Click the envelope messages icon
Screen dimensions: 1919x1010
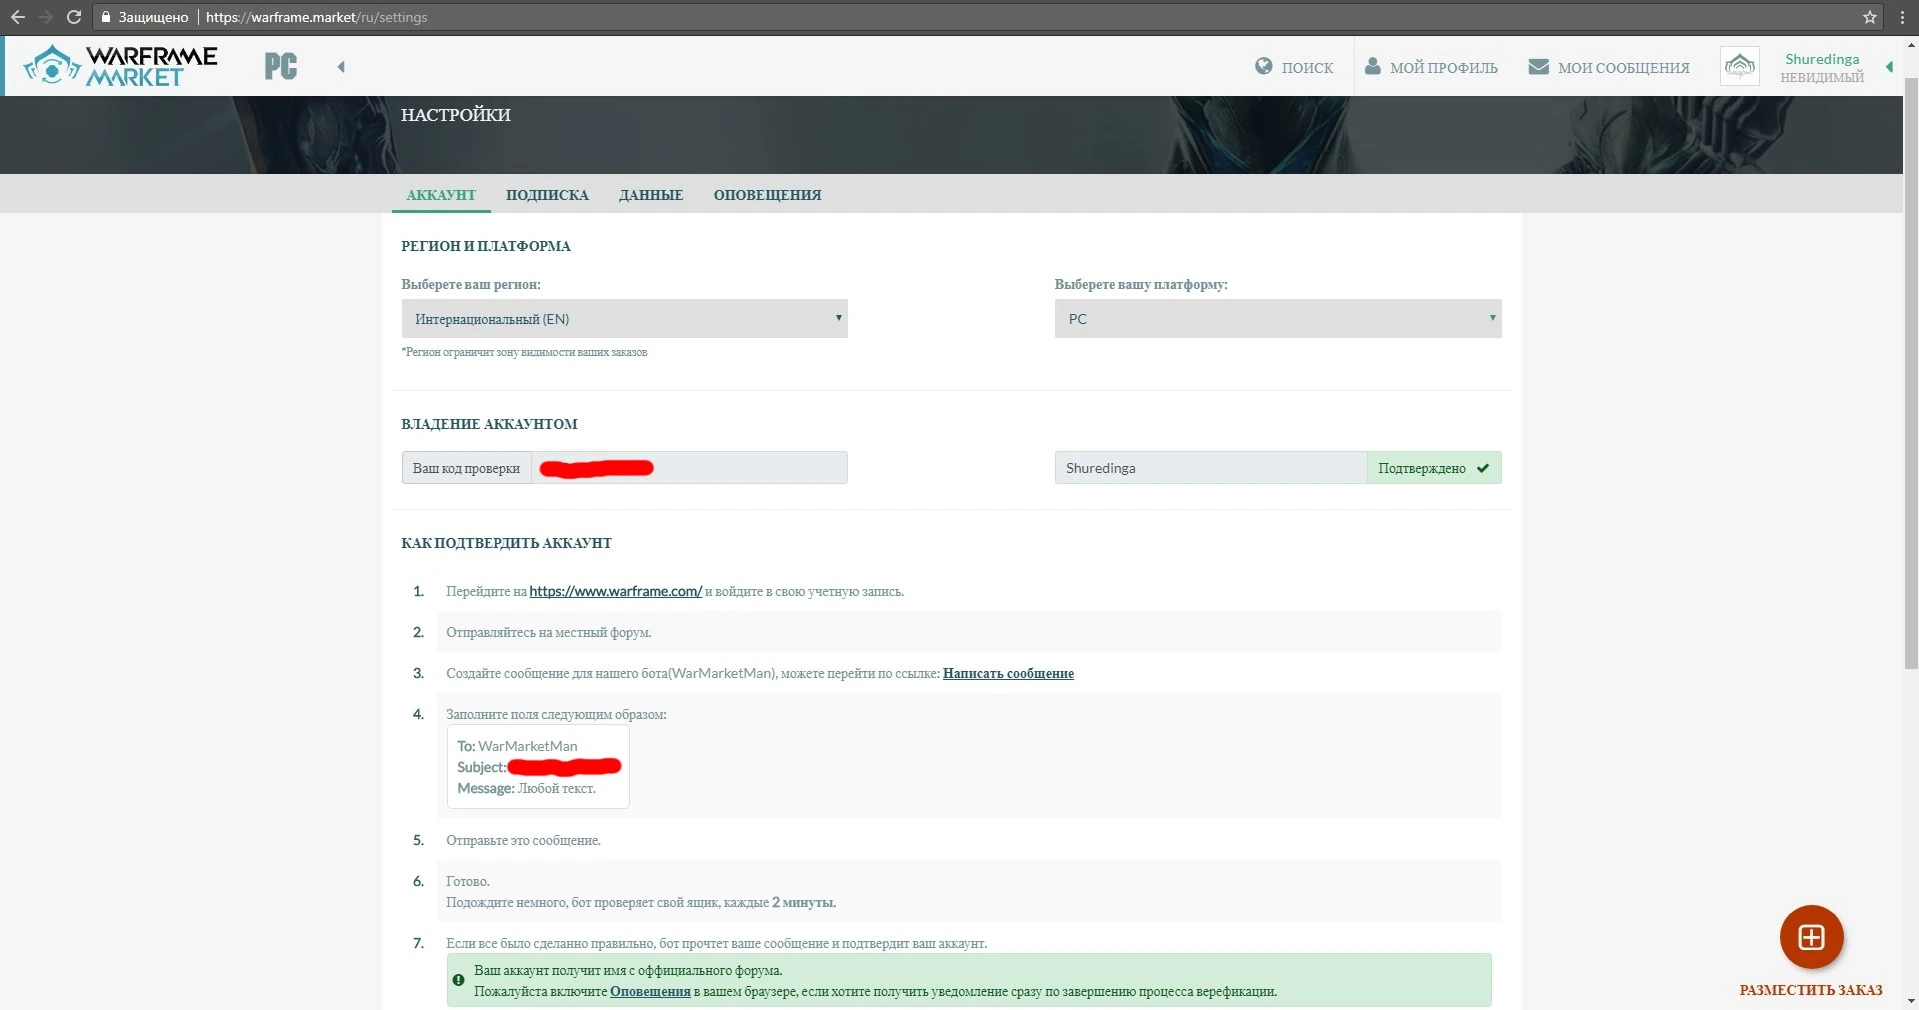(x=1539, y=67)
